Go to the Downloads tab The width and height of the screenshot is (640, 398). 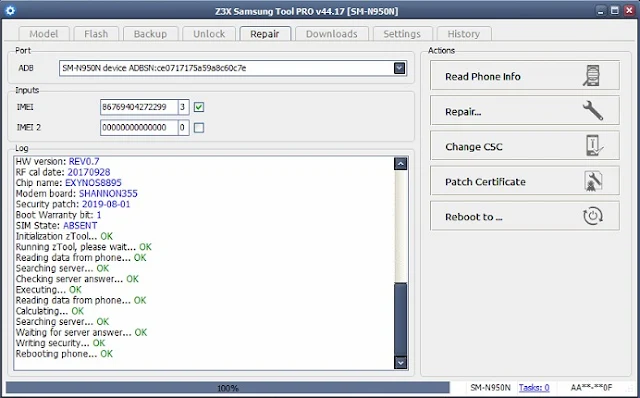(x=332, y=34)
